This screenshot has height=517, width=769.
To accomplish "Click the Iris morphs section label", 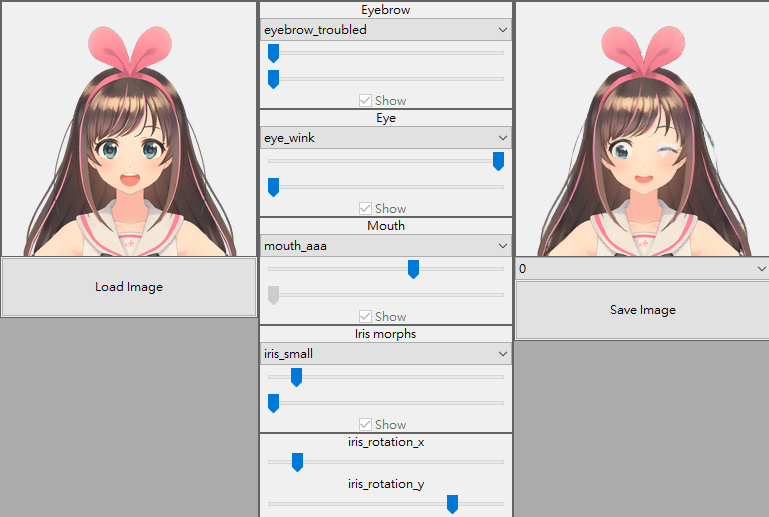I will [x=385, y=334].
